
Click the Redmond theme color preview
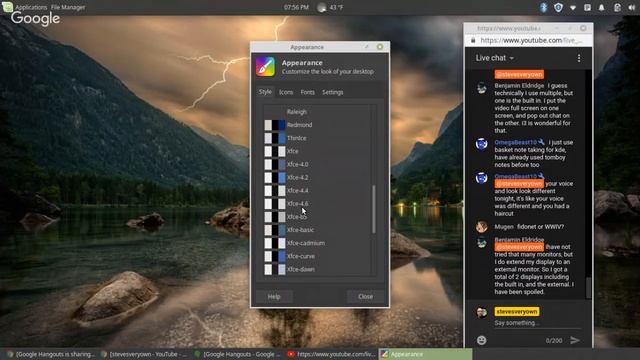pos(275,125)
